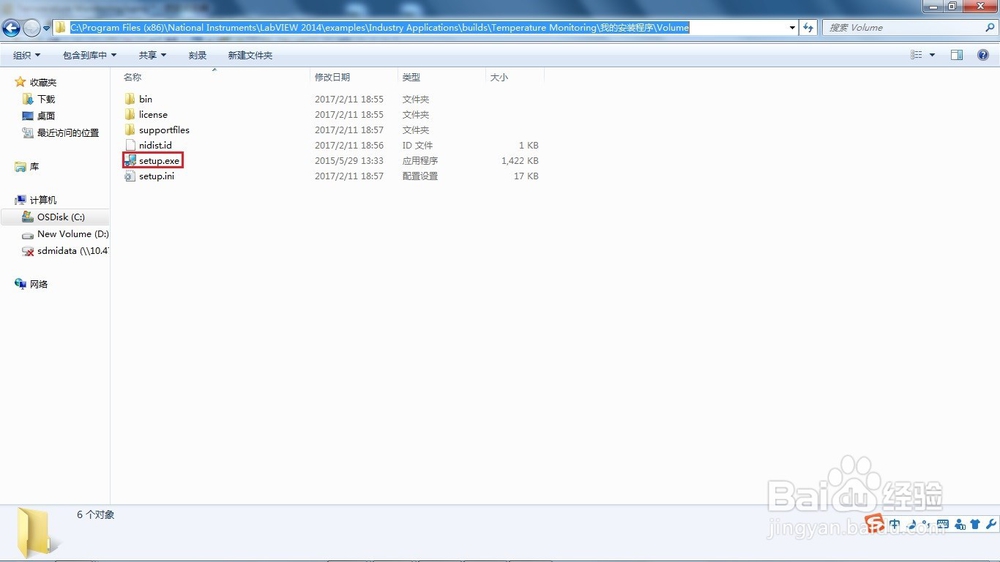Image resolution: width=1000 pixels, height=562 pixels.
Task: Click the 库 library icon
Action: tap(20, 166)
